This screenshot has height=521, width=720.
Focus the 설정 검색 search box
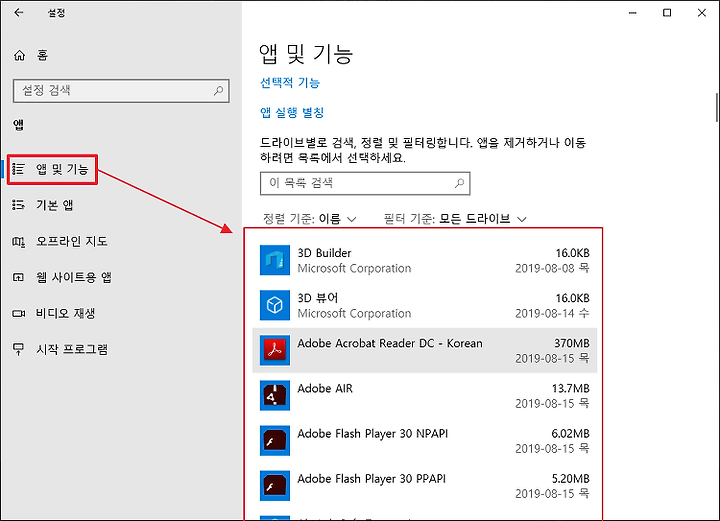pyautogui.click(x=121, y=90)
